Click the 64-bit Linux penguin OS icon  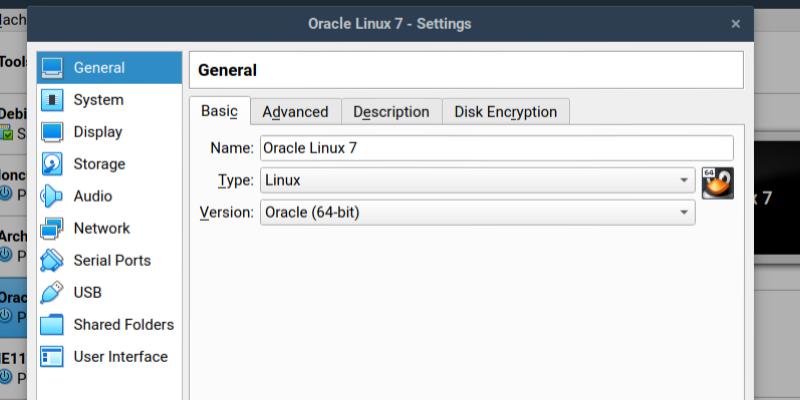click(x=717, y=181)
